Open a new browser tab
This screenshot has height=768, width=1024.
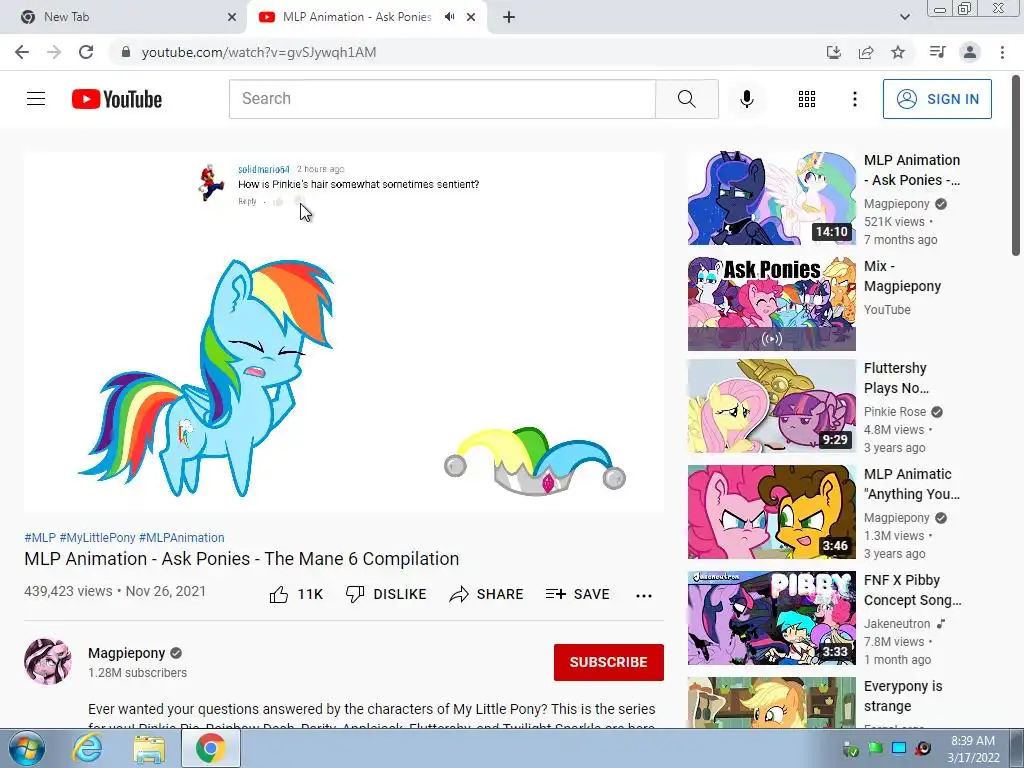509,17
